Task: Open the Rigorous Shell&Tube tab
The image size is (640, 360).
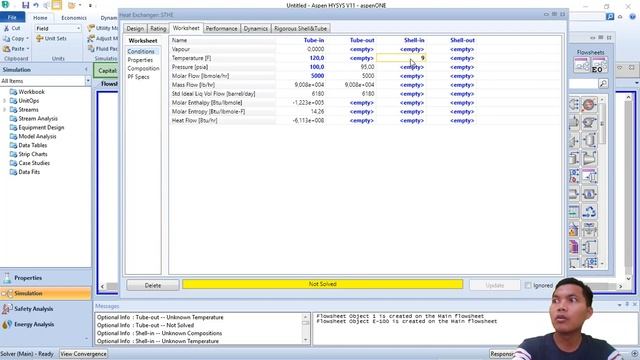Action: 300,29
